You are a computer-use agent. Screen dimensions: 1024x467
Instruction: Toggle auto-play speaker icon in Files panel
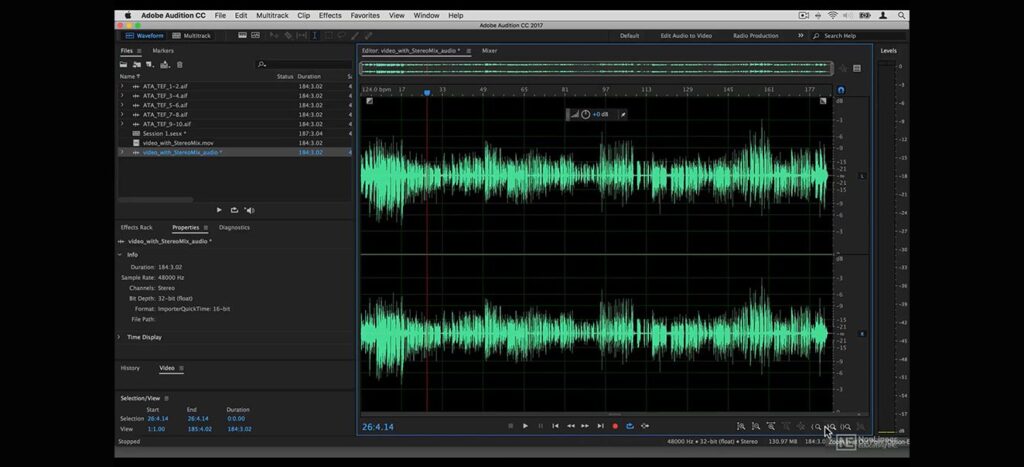tap(249, 210)
